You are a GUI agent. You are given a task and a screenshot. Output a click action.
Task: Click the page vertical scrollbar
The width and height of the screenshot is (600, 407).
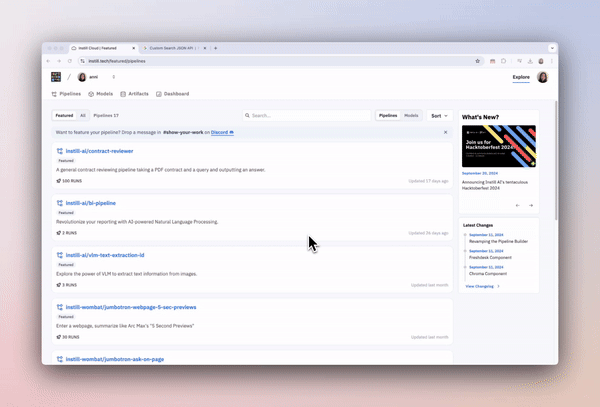[x=556, y=161]
